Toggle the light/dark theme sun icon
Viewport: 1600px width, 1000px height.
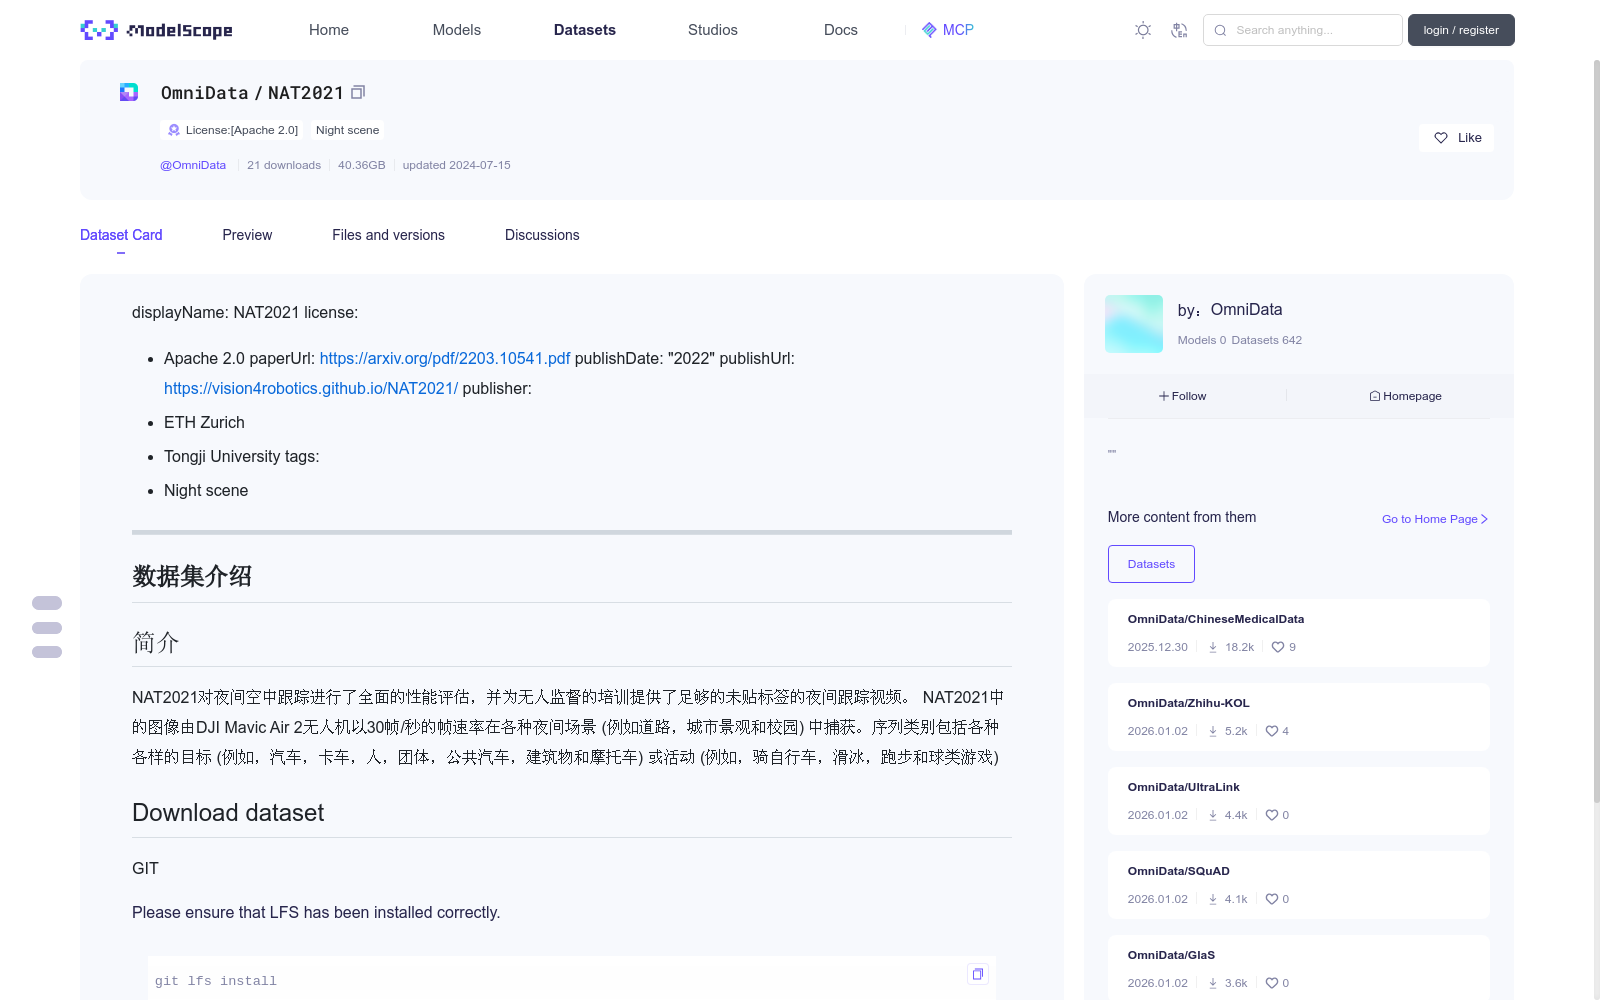point(1143,30)
